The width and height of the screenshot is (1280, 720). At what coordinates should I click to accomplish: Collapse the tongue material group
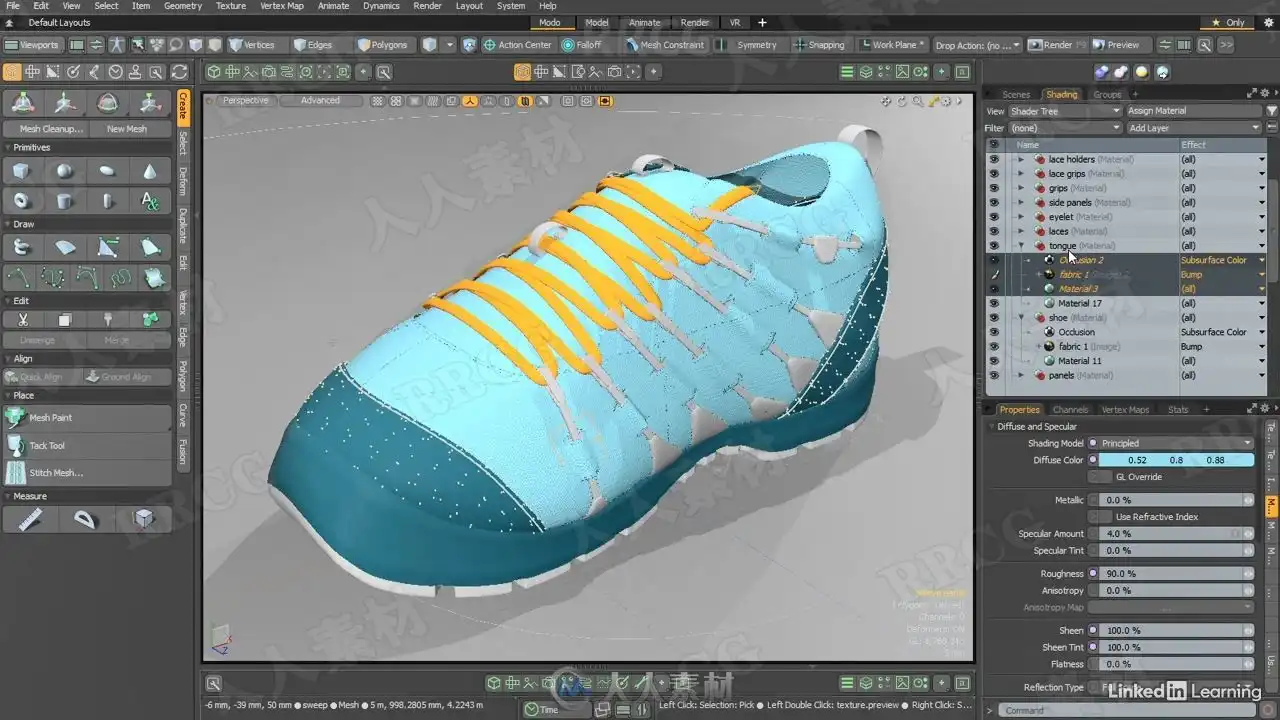point(1020,246)
